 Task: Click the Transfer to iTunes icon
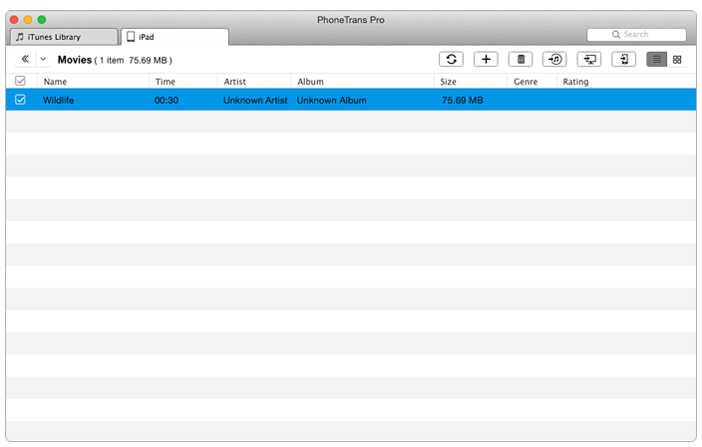(554, 59)
